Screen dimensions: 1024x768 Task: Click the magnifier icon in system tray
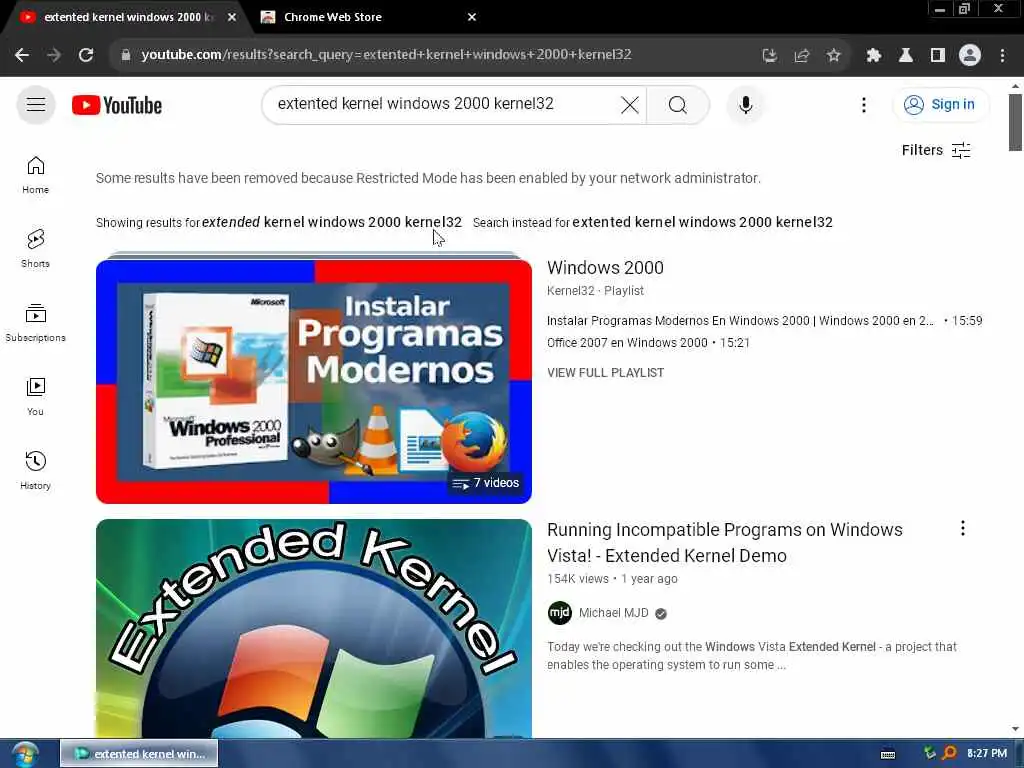point(949,753)
